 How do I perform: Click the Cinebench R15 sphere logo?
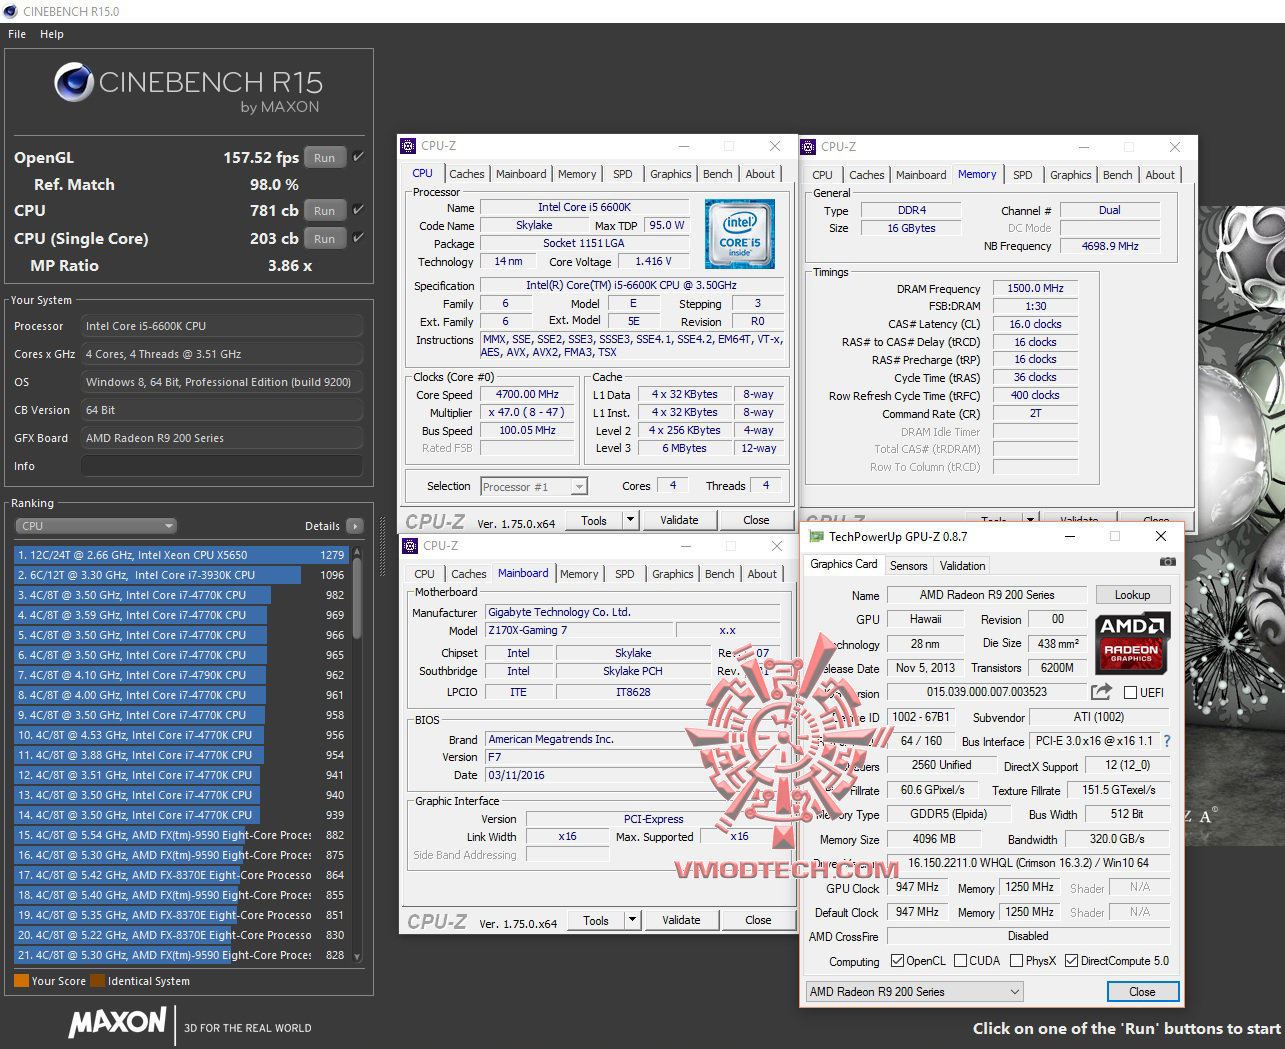[x=75, y=83]
